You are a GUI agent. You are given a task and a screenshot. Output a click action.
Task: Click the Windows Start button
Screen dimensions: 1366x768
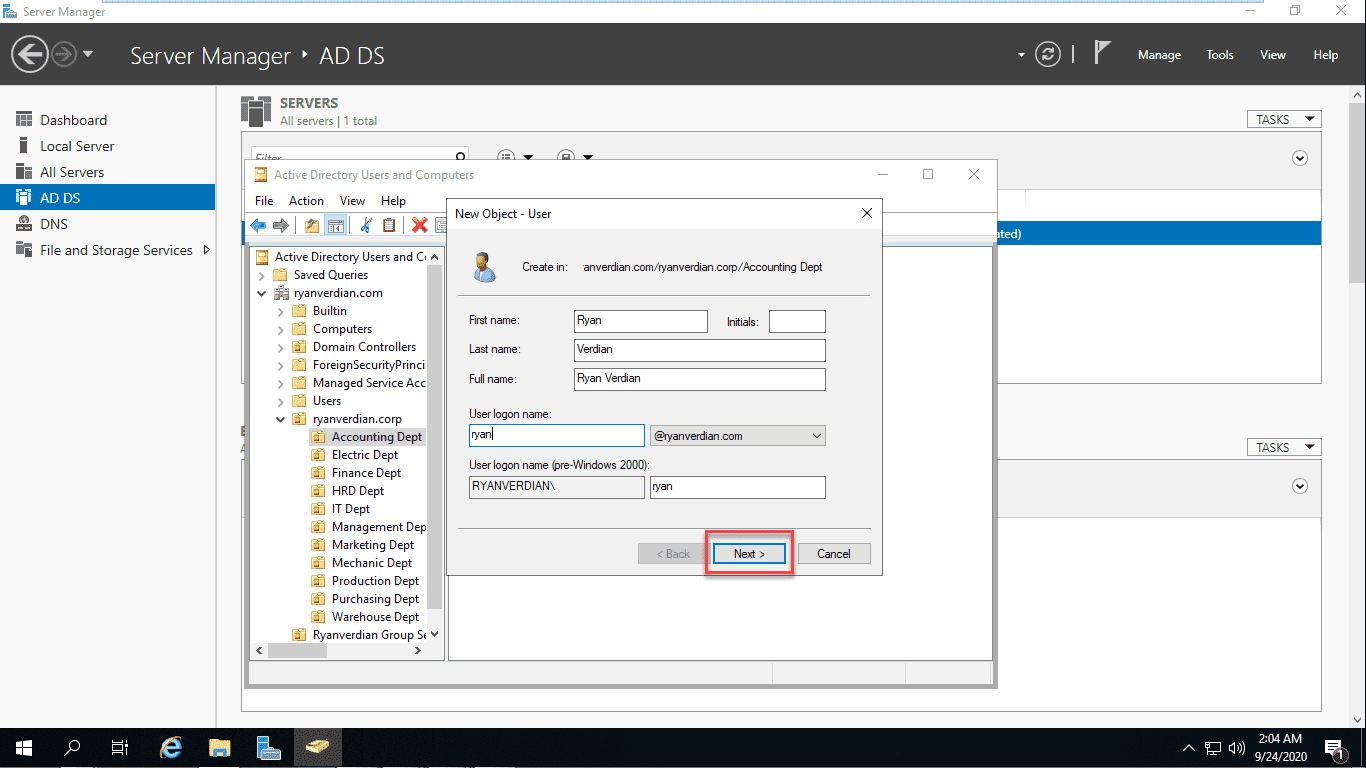[x=24, y=748]
